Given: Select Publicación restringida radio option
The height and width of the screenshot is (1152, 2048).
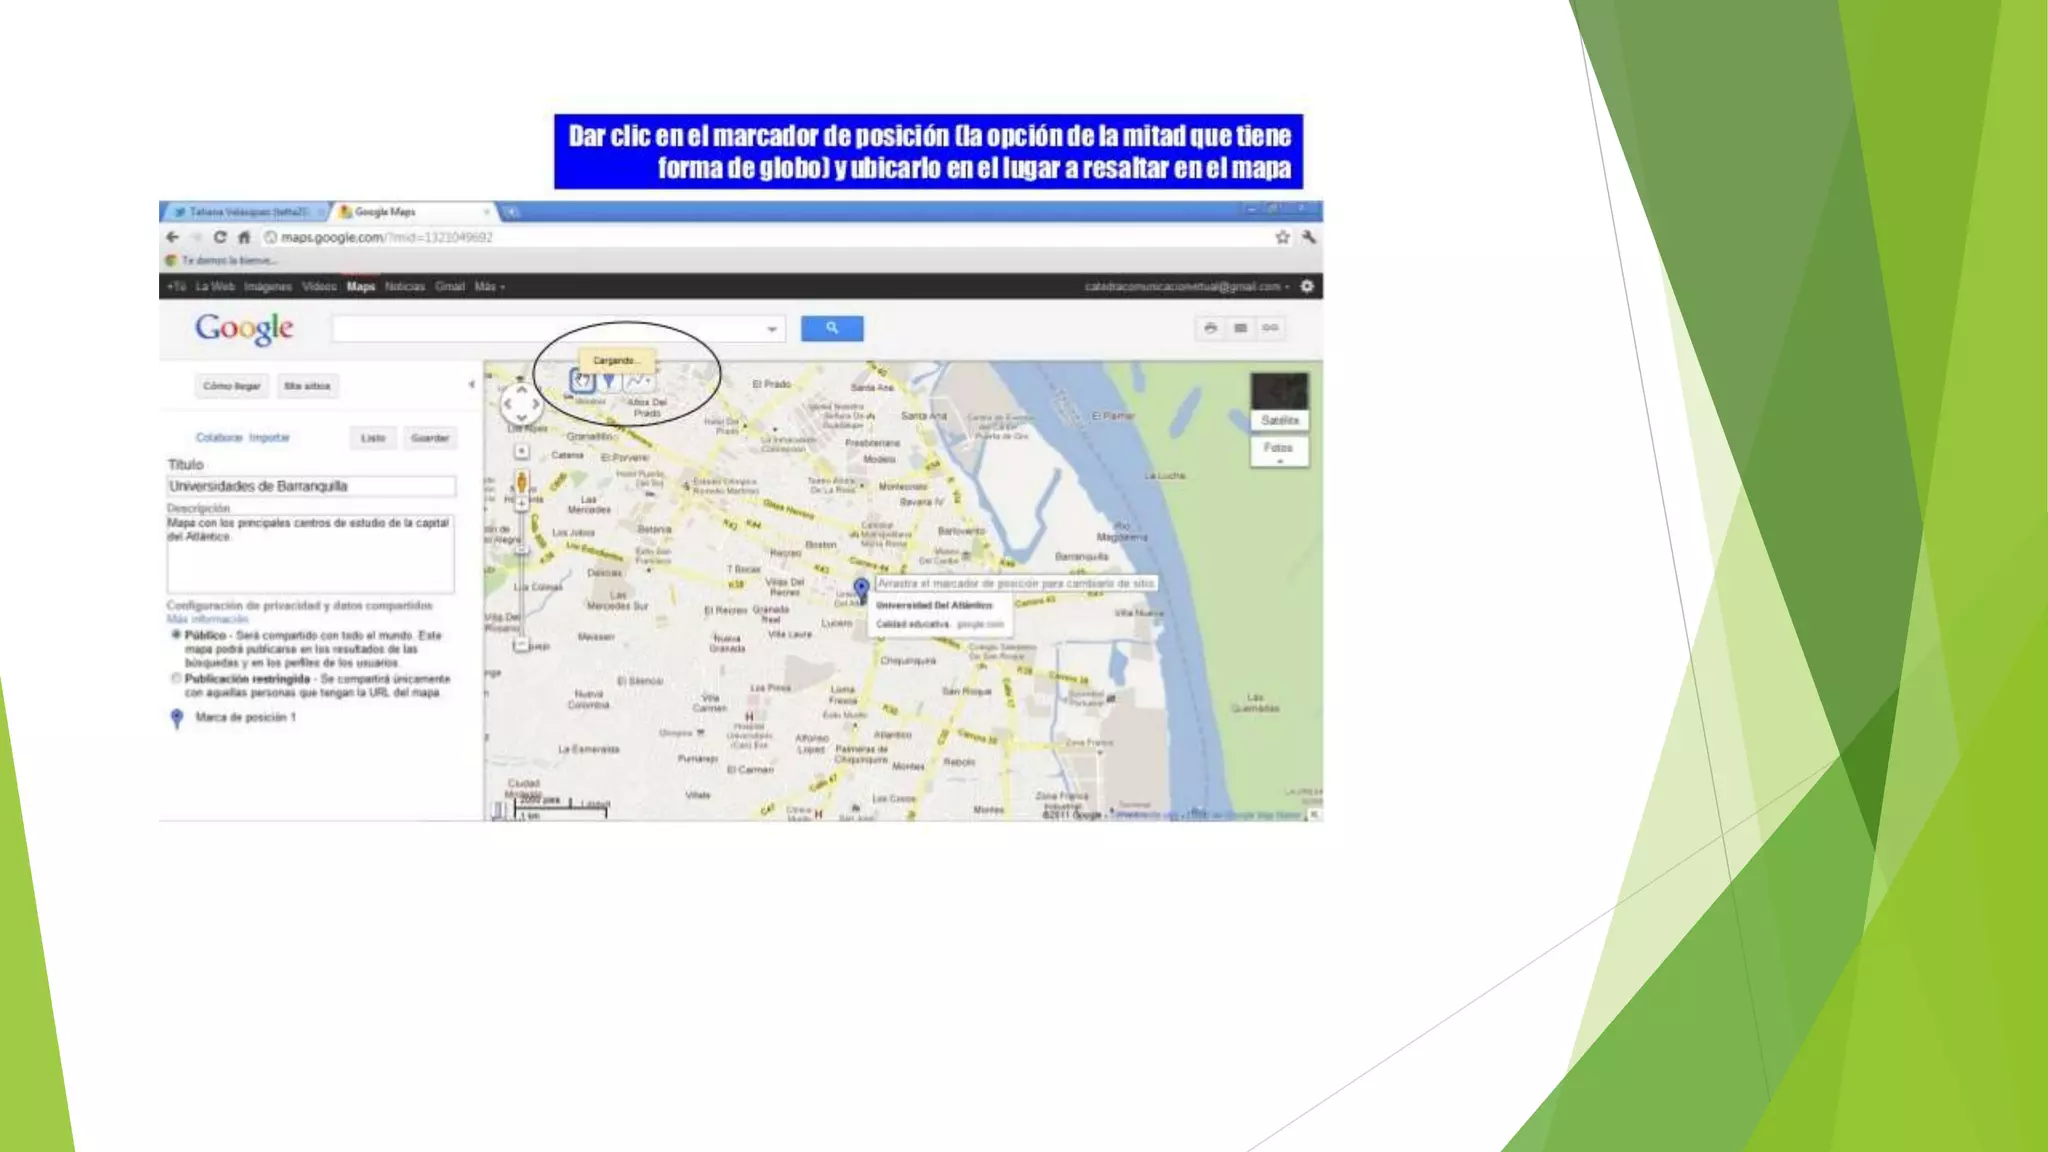Looking at the screenshot, I should pos(177,678).
